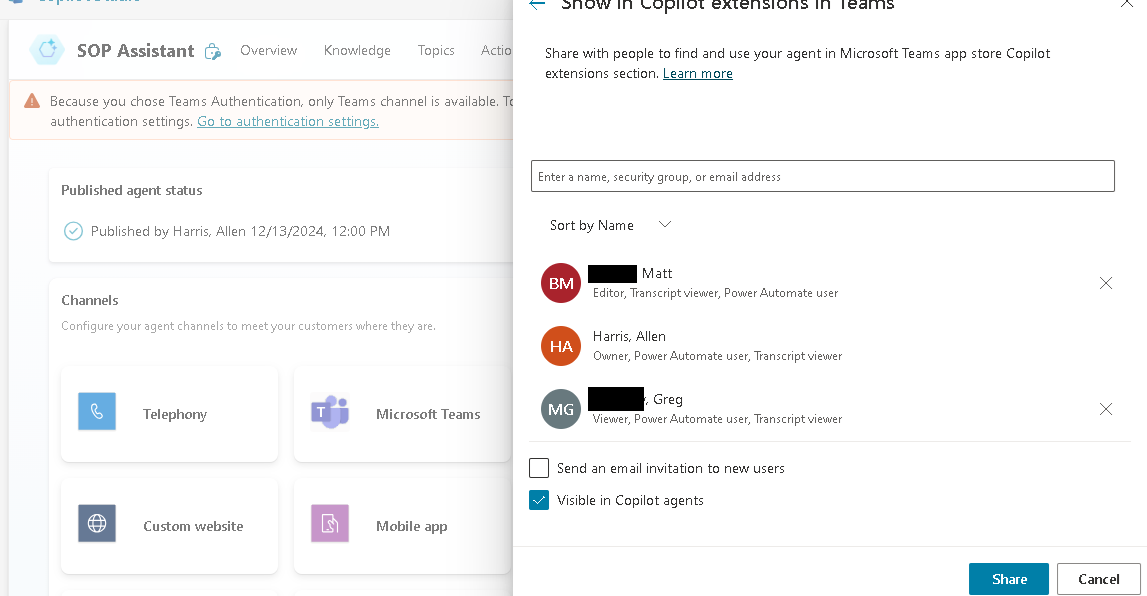1147x596 pixels.
Task: Click the Share button
Action: coord(1009,579)
